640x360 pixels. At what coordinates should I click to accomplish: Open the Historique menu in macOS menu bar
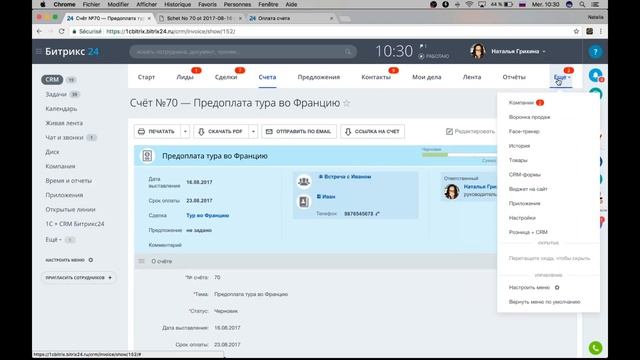click(177, 4)
